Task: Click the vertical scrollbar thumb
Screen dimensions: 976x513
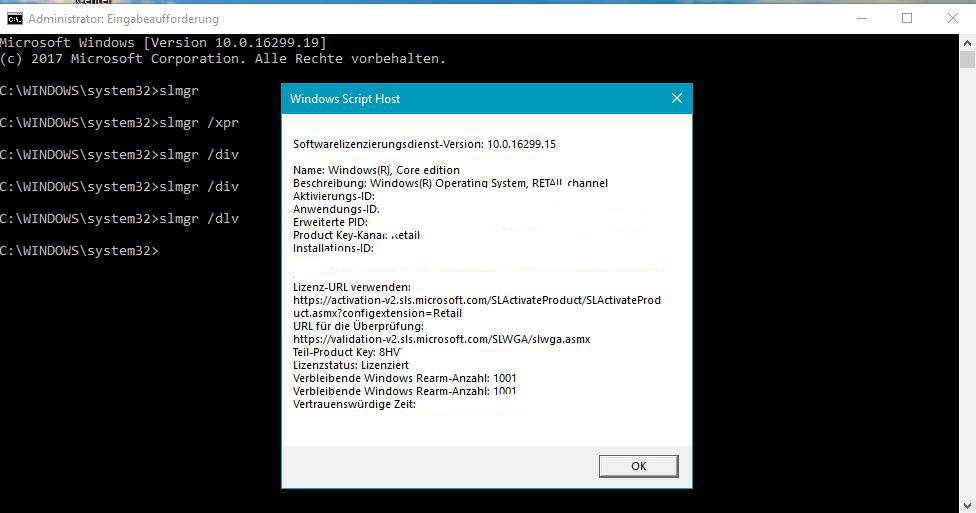Action: (967, 60)
